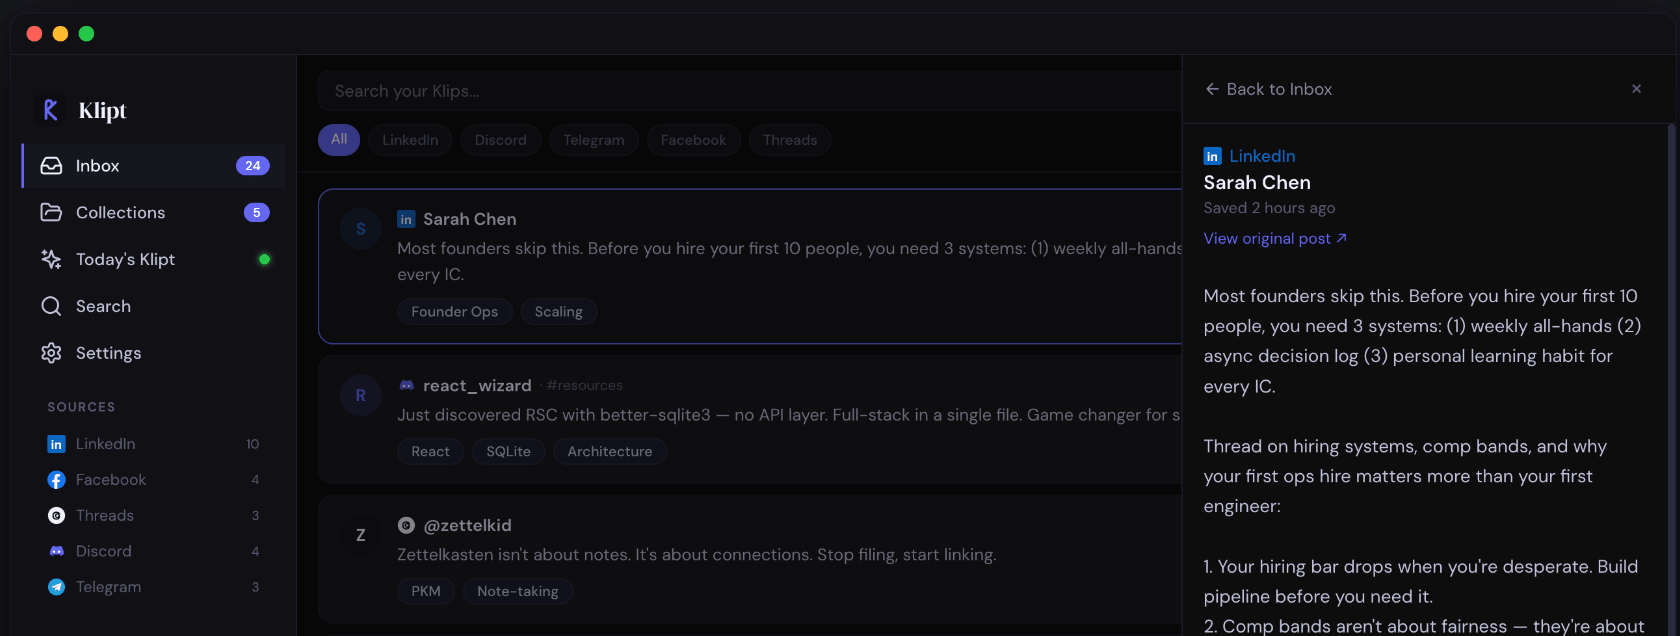Click the Telegram icon under Sources

57,587
